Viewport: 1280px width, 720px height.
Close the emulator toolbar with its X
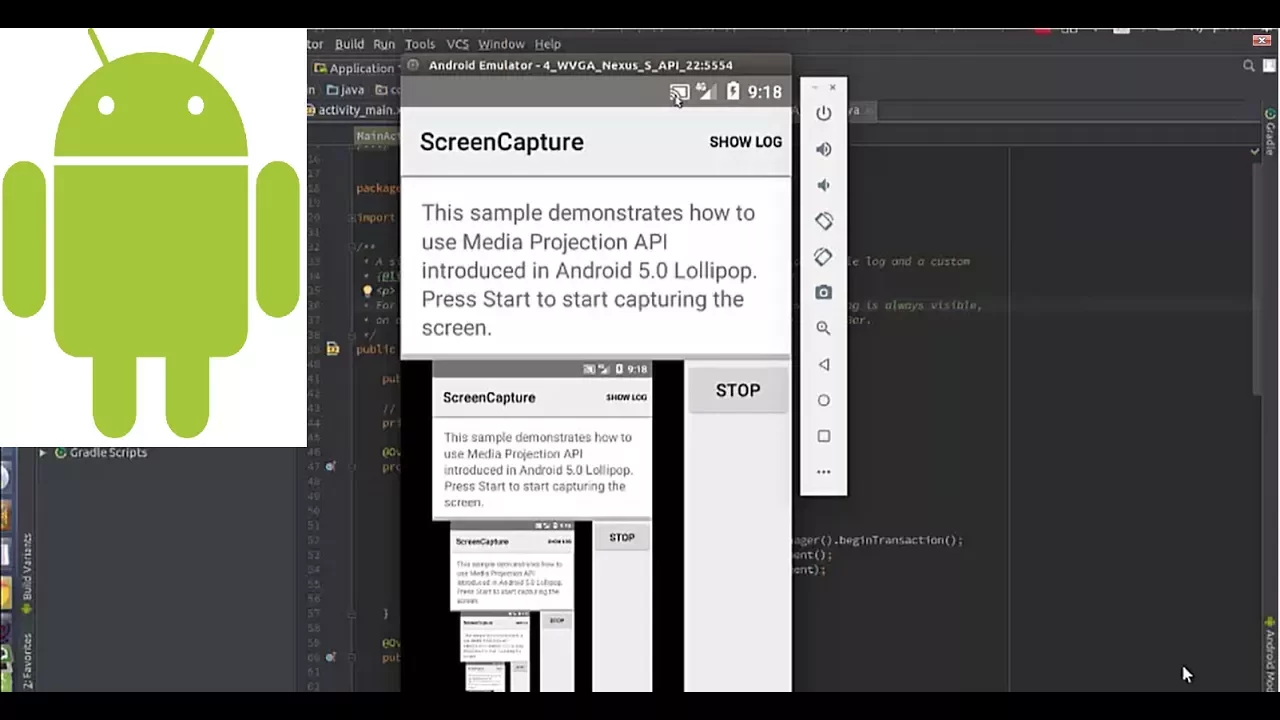coord(832,88)
